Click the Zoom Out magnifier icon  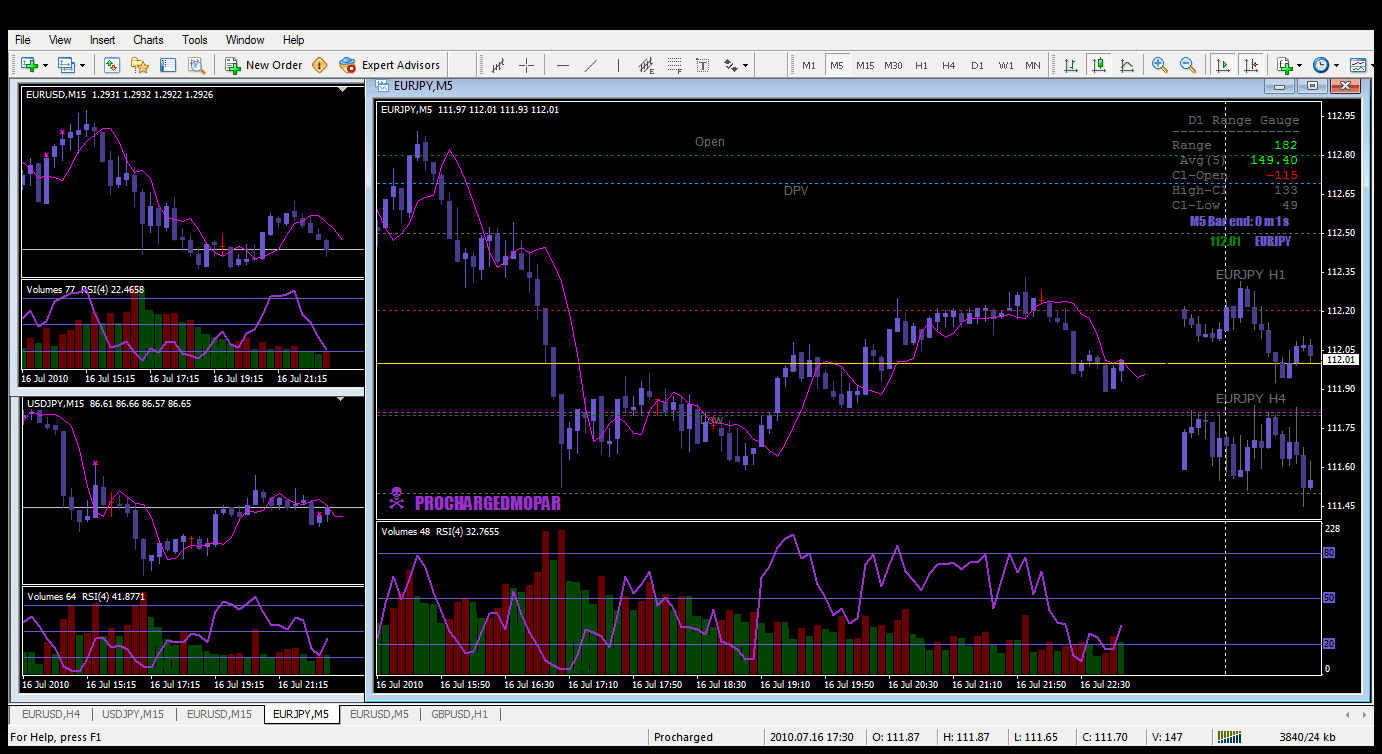1188,65
